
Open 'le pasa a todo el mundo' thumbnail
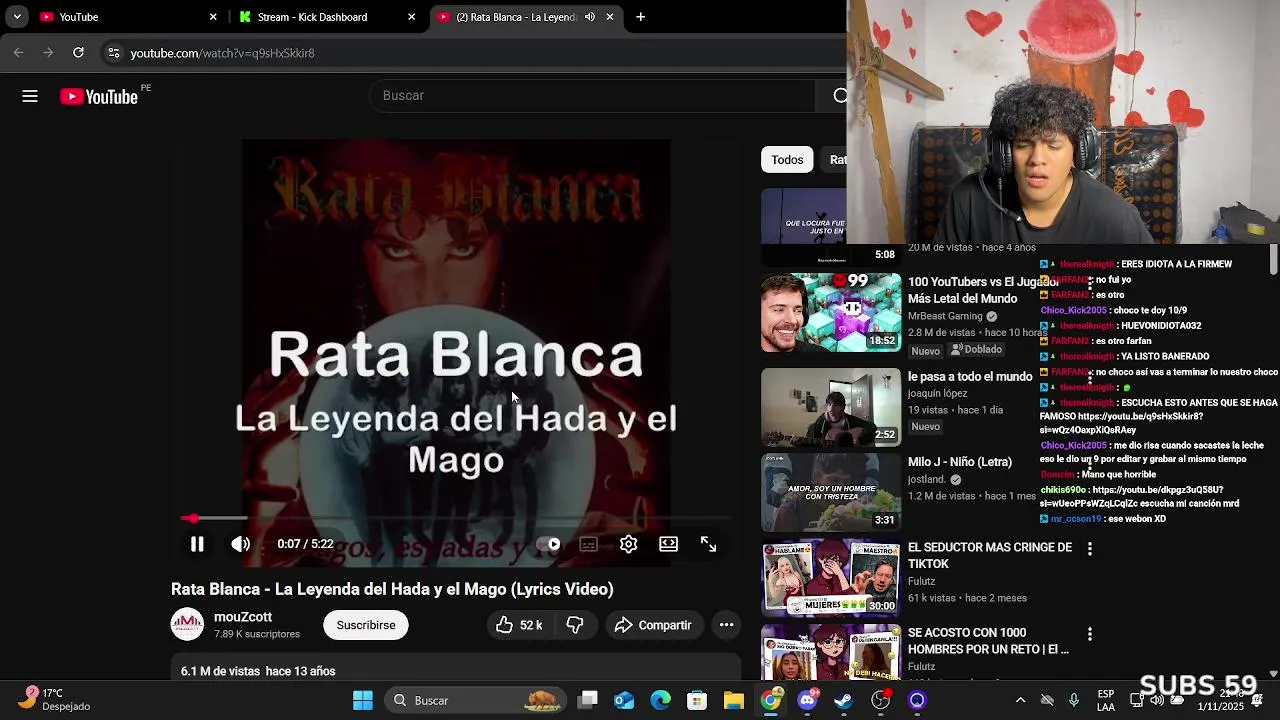click(831, 407)
